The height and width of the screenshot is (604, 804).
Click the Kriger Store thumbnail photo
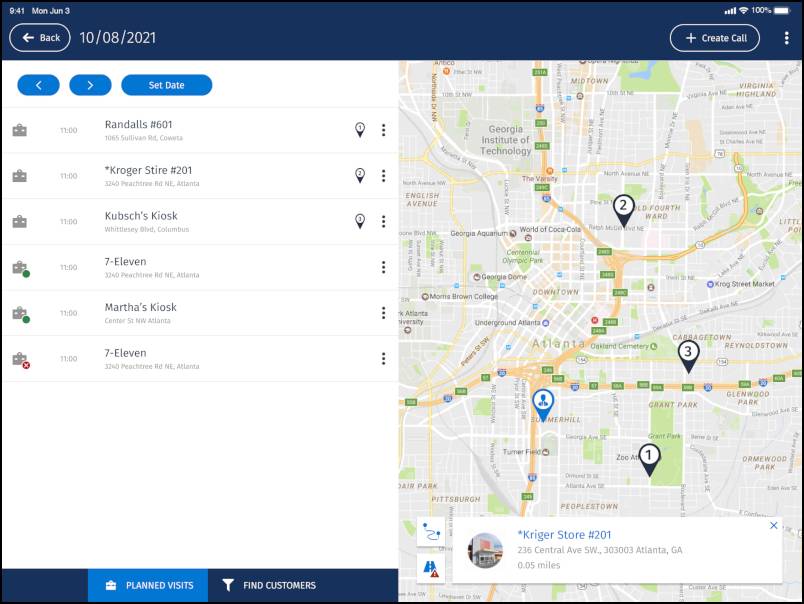485,551
